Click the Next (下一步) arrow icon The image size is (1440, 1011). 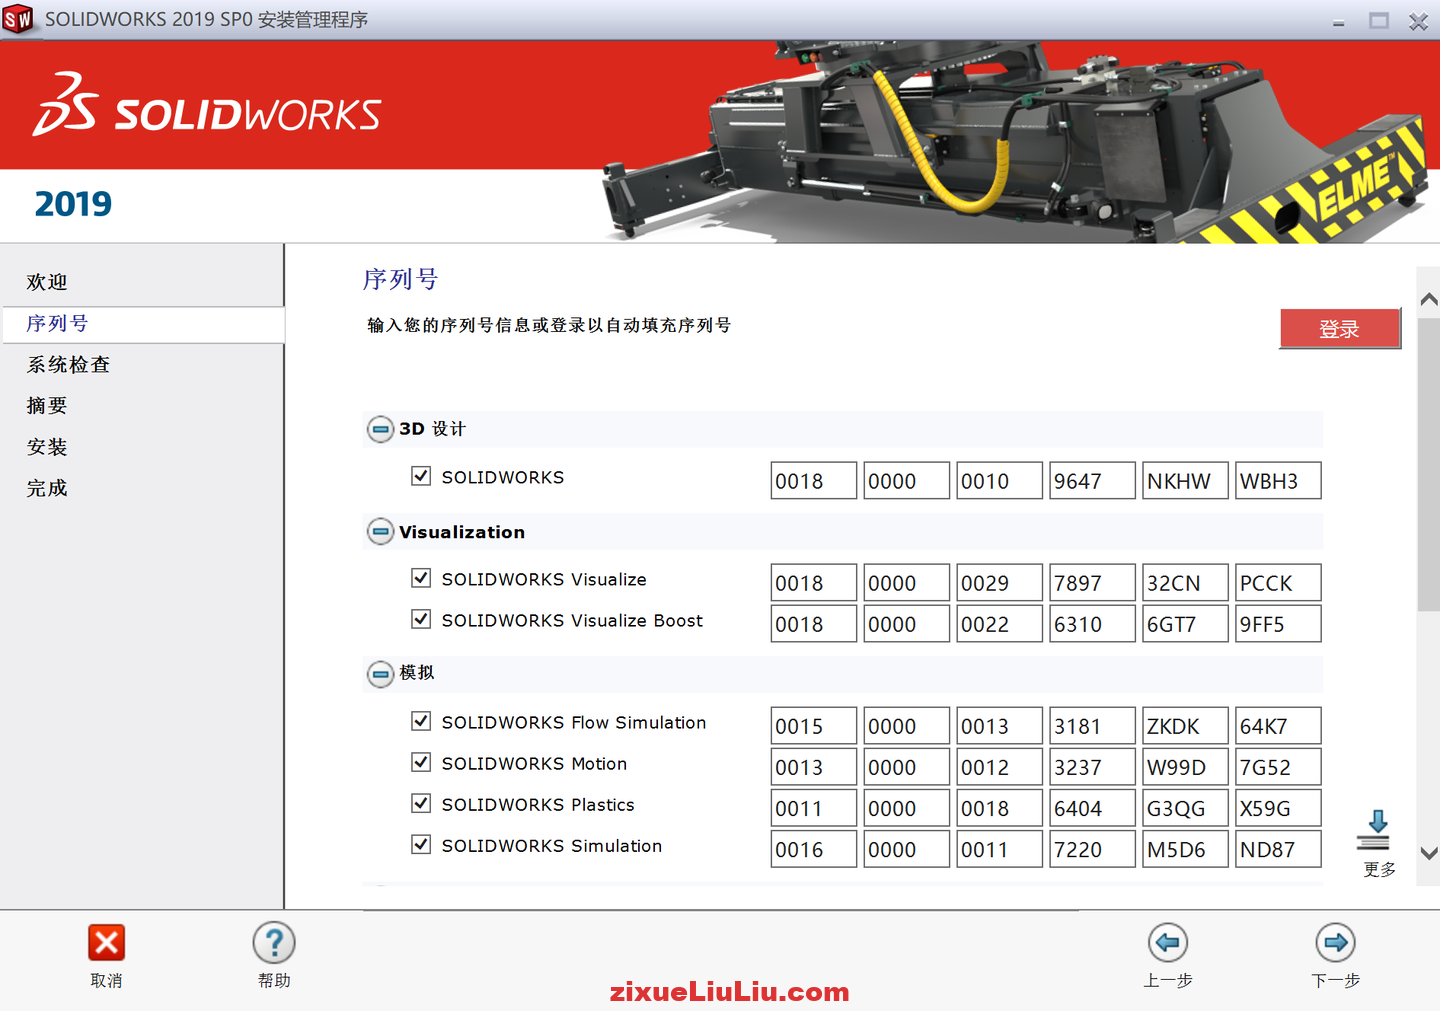point(1335,942)
